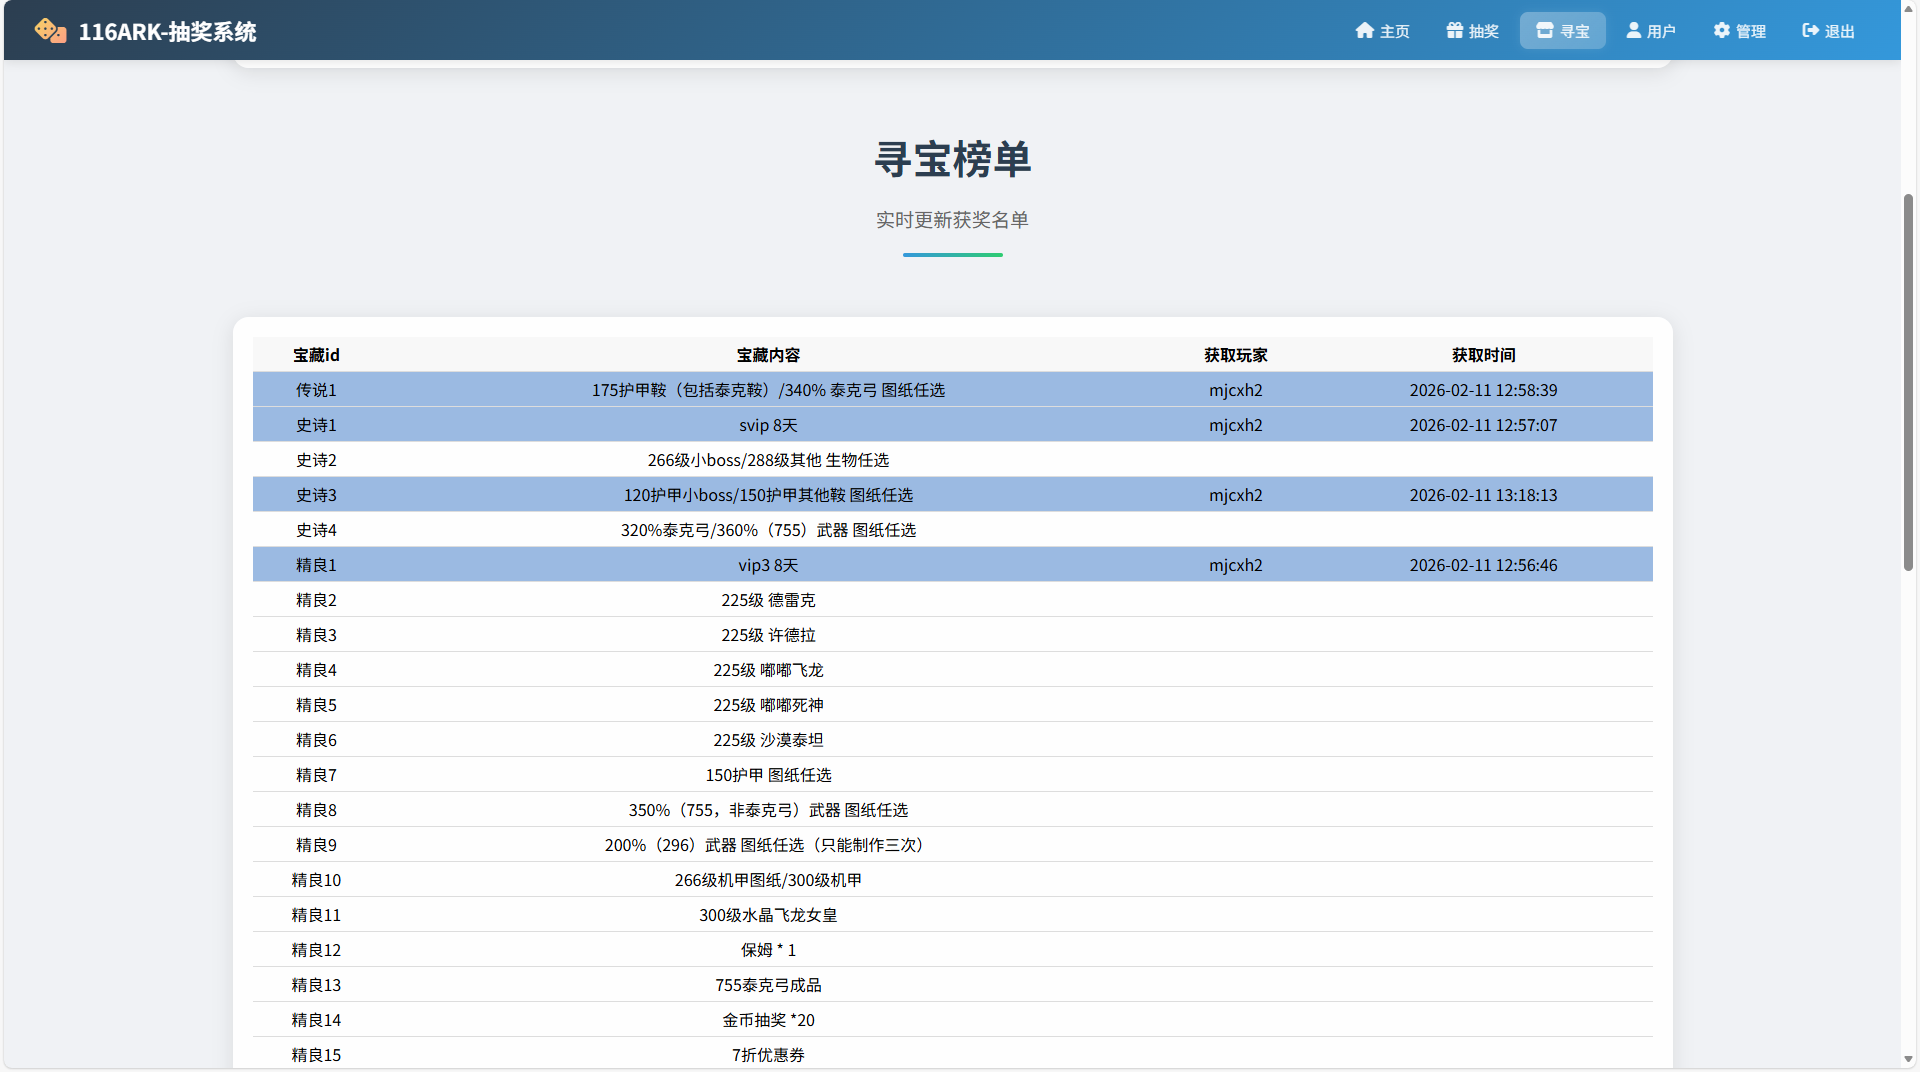Click the scrollbar down arrow
This screenshot has width=1920, height=1072.
pos(1908,1058)
